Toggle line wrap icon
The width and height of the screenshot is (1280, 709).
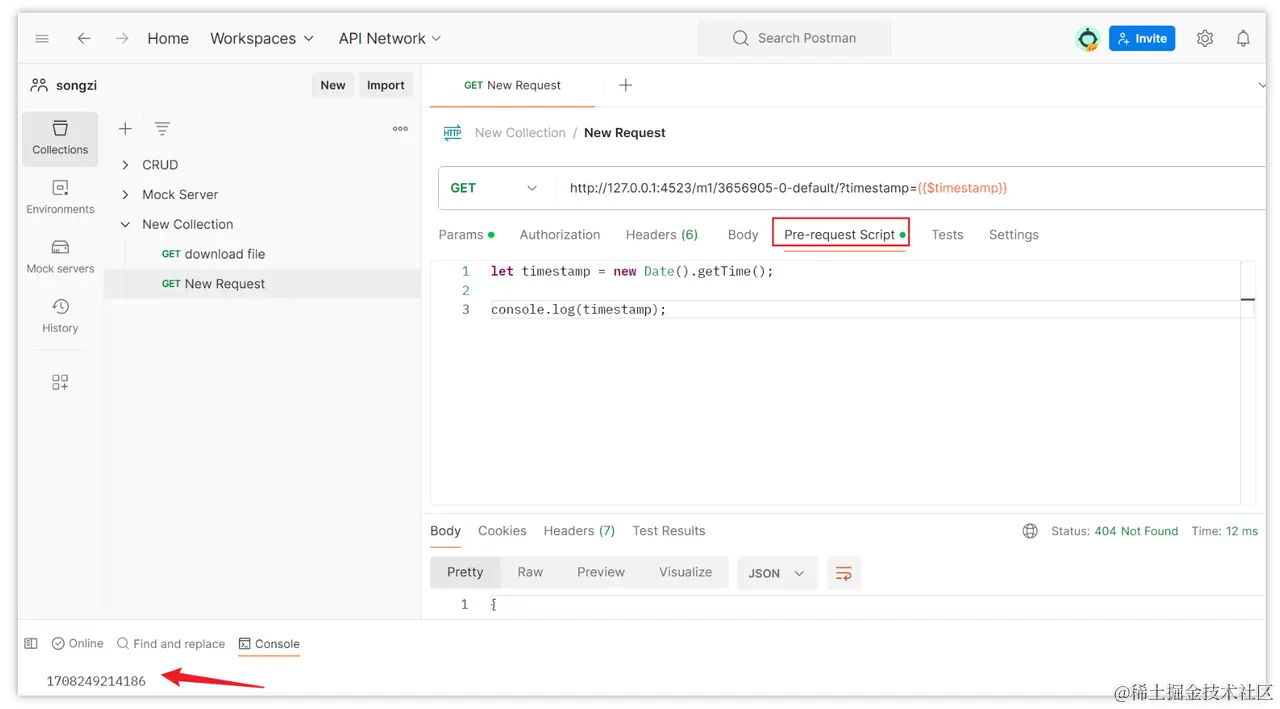tap(843, 573)
